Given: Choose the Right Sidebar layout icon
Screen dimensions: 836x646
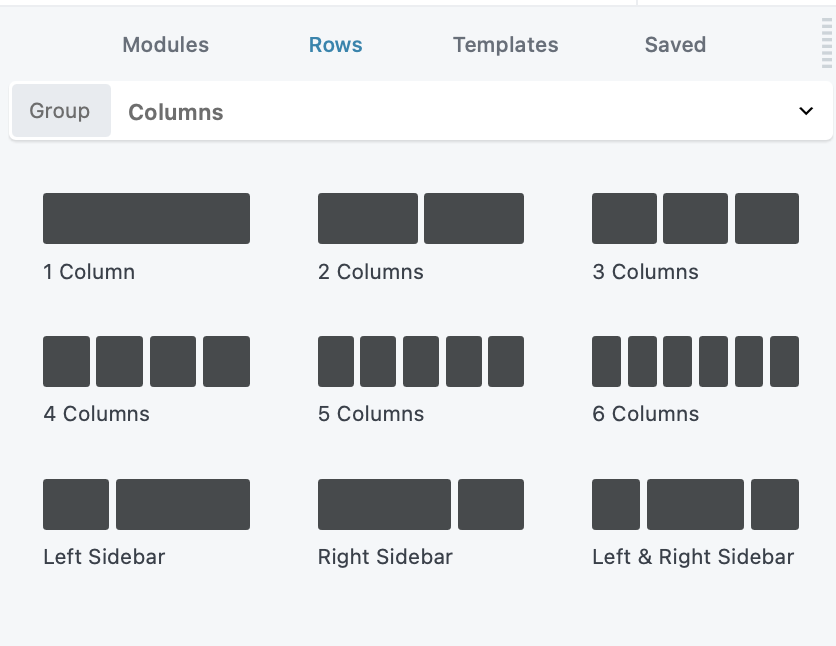Looking at the screenshot, I should 420,504.
